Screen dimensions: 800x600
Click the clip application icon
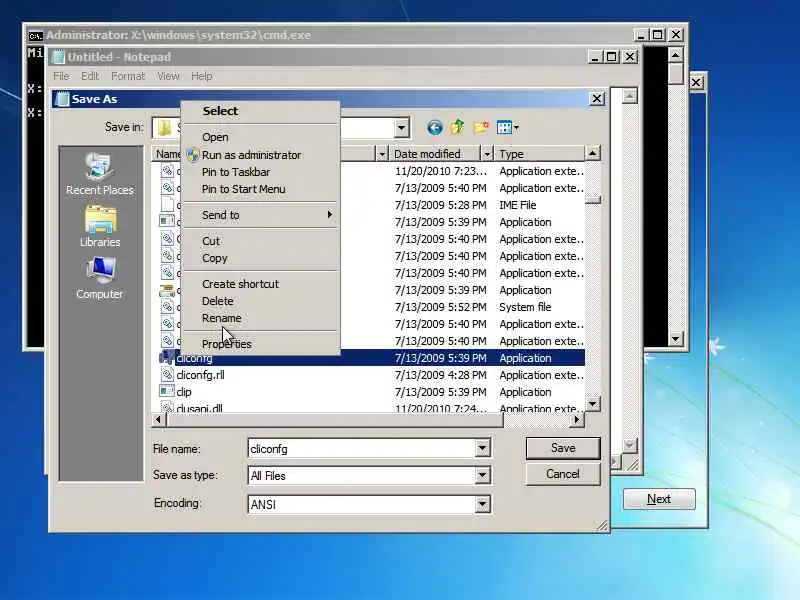166,391
